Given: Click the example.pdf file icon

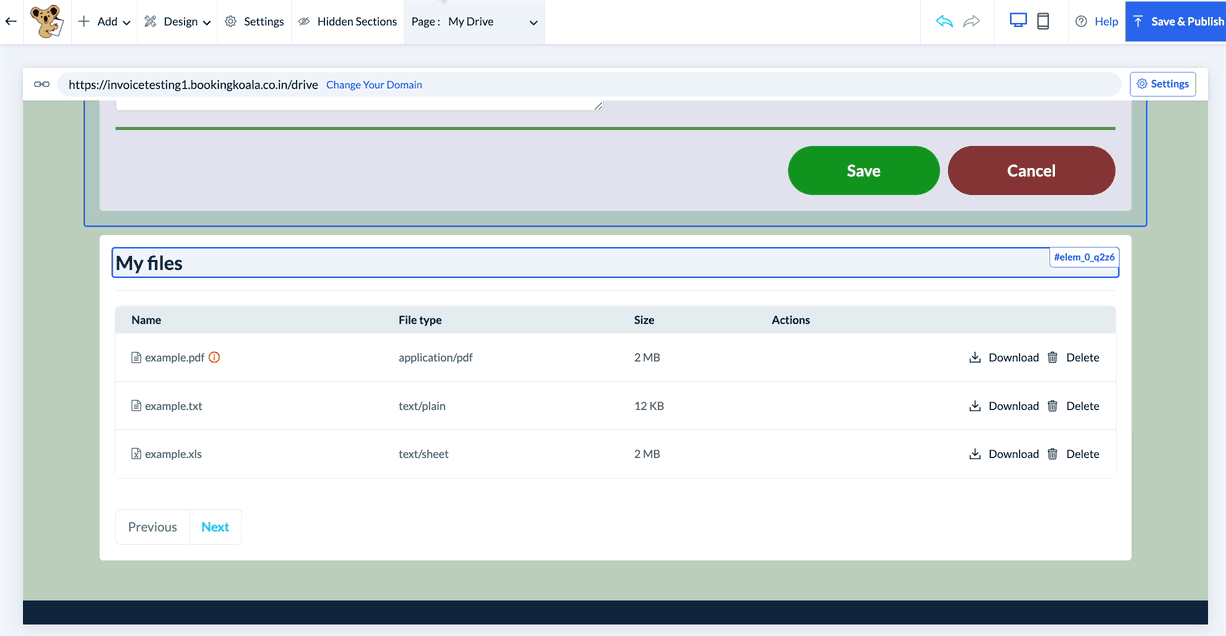Looking at the screenshot, I should (x=137, y=357).
